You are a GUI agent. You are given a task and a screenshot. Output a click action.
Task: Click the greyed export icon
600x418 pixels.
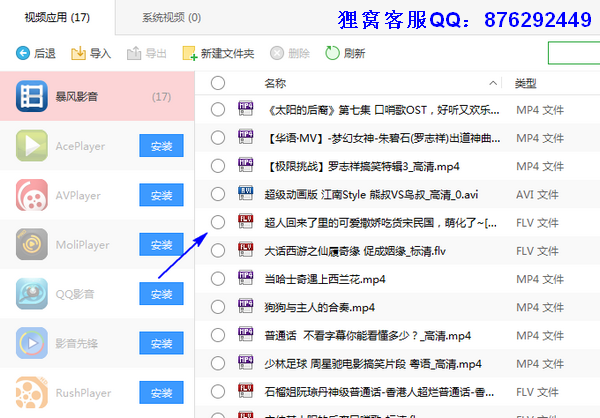point(134,53)
